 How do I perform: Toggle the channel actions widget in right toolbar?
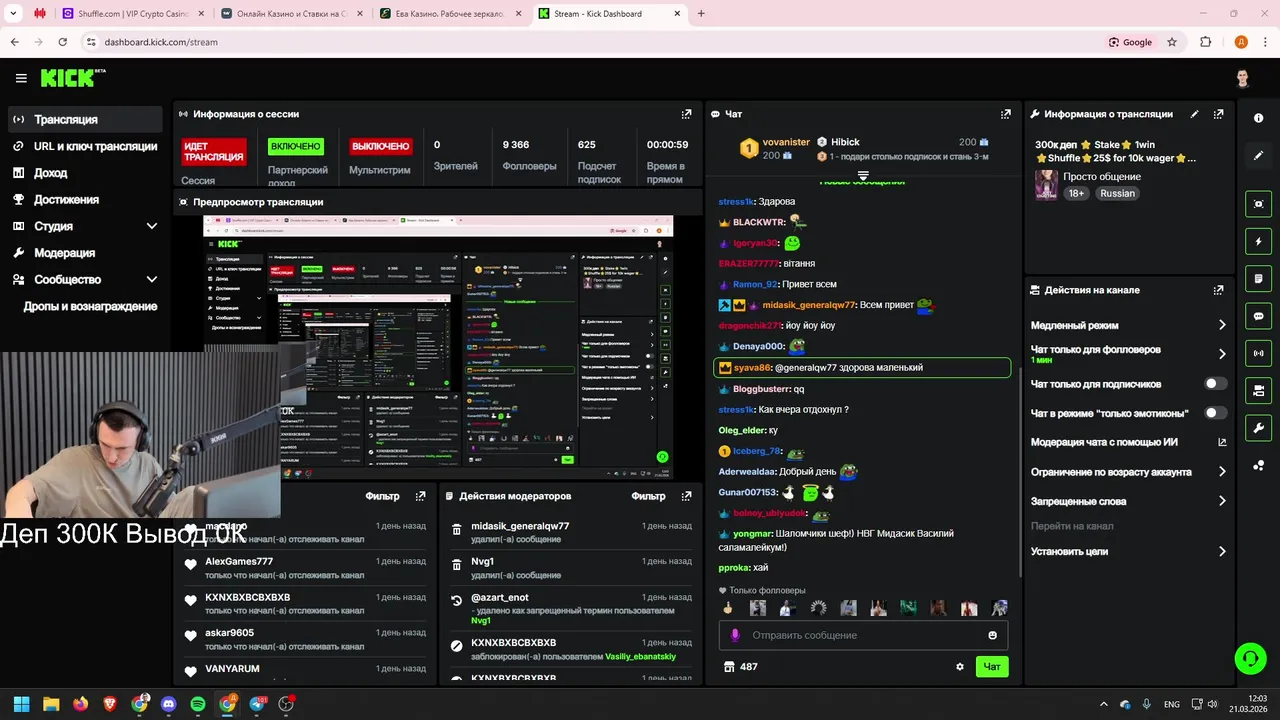tap(1258, 390)
